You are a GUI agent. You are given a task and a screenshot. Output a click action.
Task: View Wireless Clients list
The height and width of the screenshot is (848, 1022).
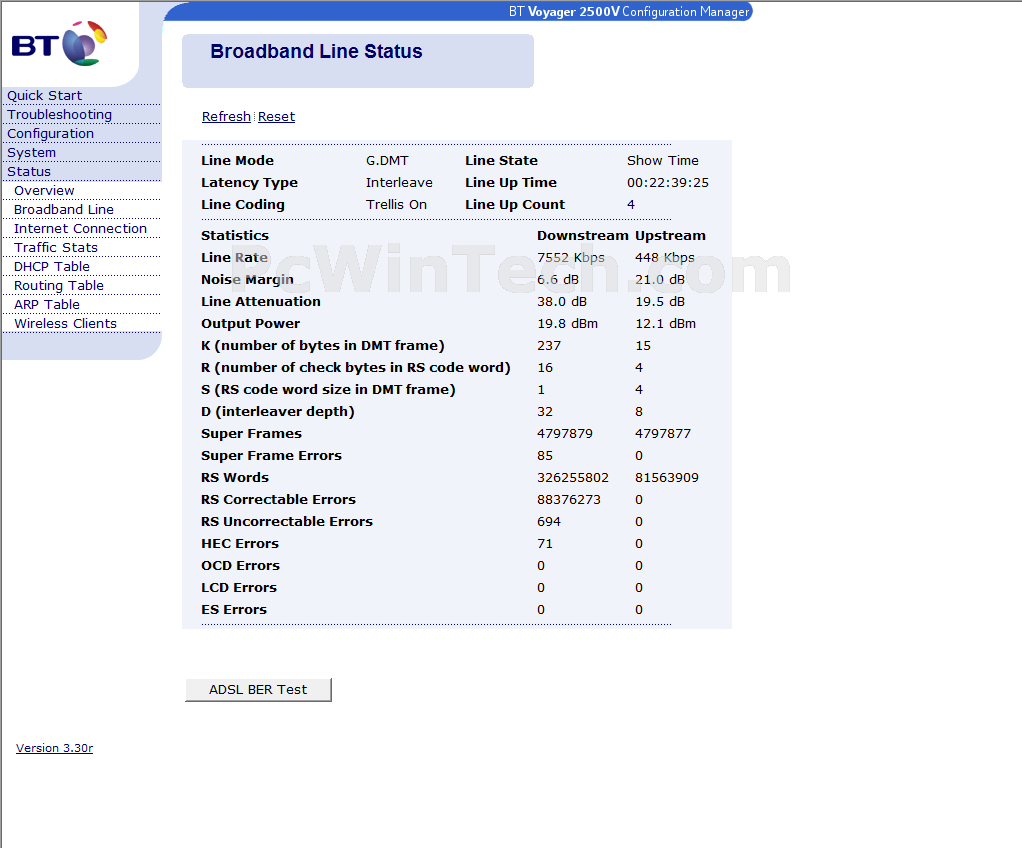click(65, 323)
